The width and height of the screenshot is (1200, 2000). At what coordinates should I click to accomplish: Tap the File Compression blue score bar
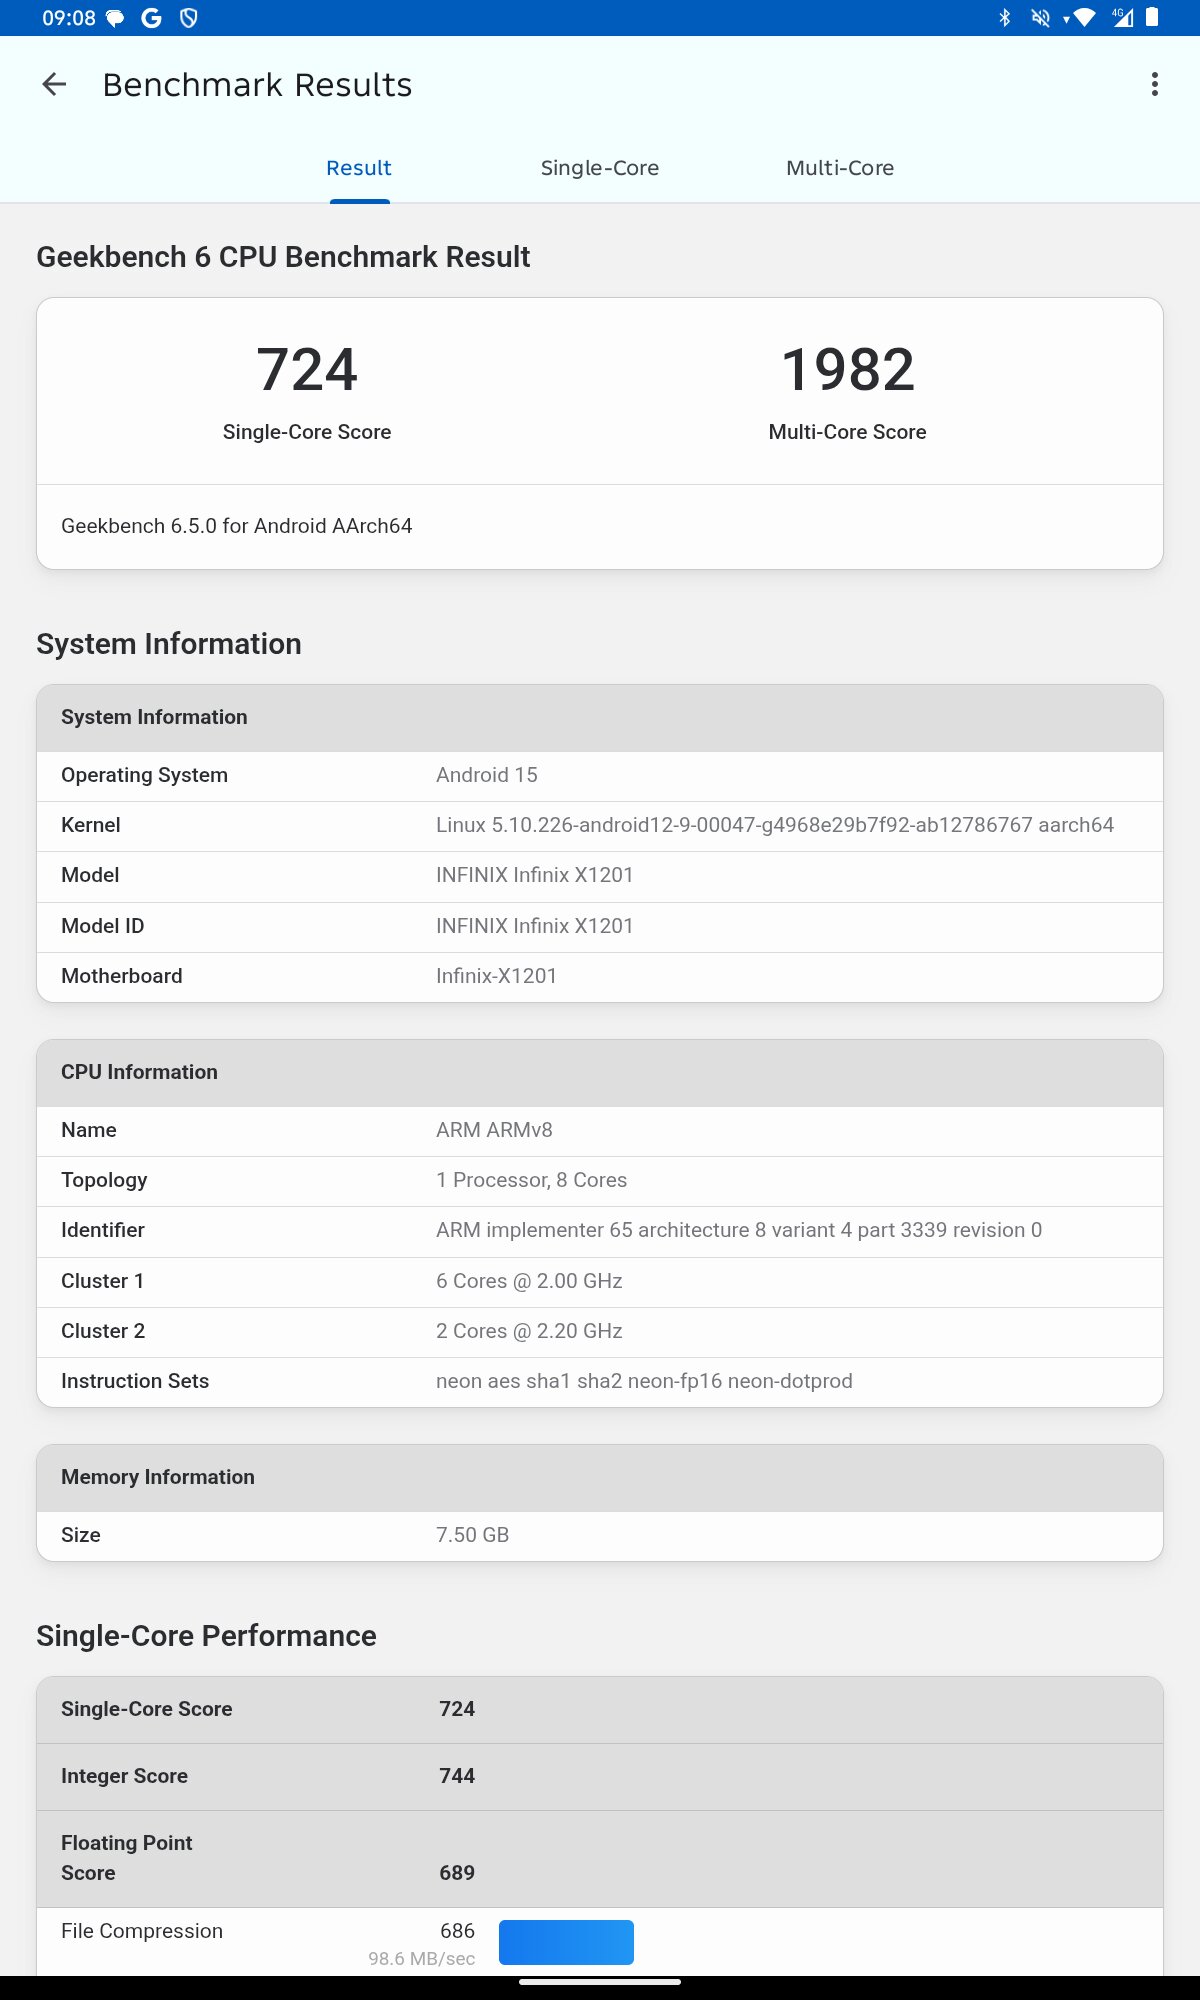tap(566, 1942)
